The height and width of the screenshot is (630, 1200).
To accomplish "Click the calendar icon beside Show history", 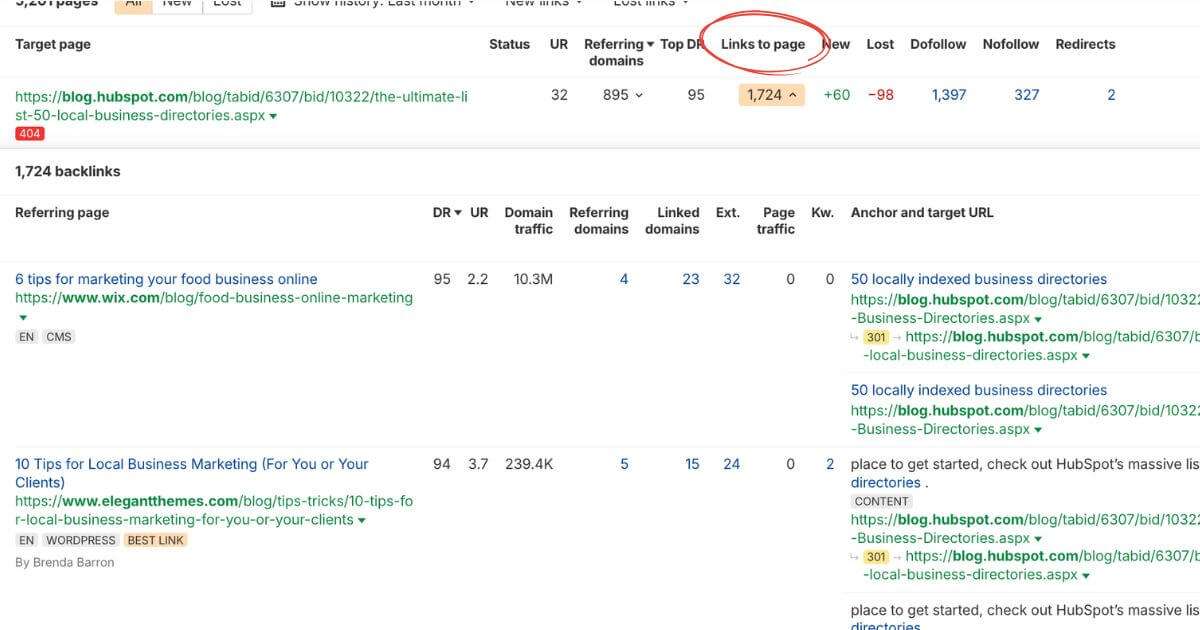I will 275,3.
